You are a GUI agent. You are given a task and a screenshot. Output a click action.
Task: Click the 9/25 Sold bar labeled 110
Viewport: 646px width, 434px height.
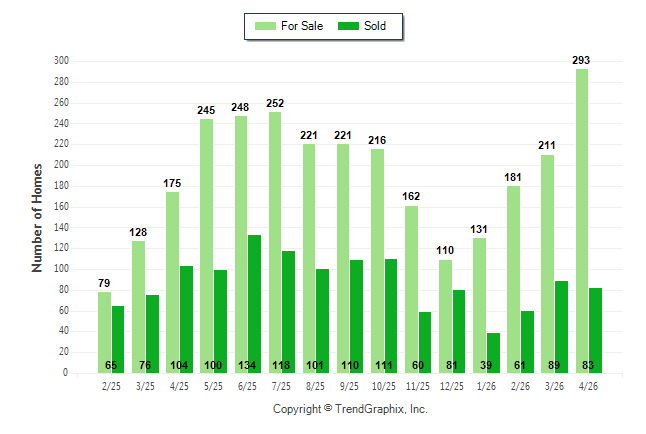pyautogui.click(x=356, y=317)
